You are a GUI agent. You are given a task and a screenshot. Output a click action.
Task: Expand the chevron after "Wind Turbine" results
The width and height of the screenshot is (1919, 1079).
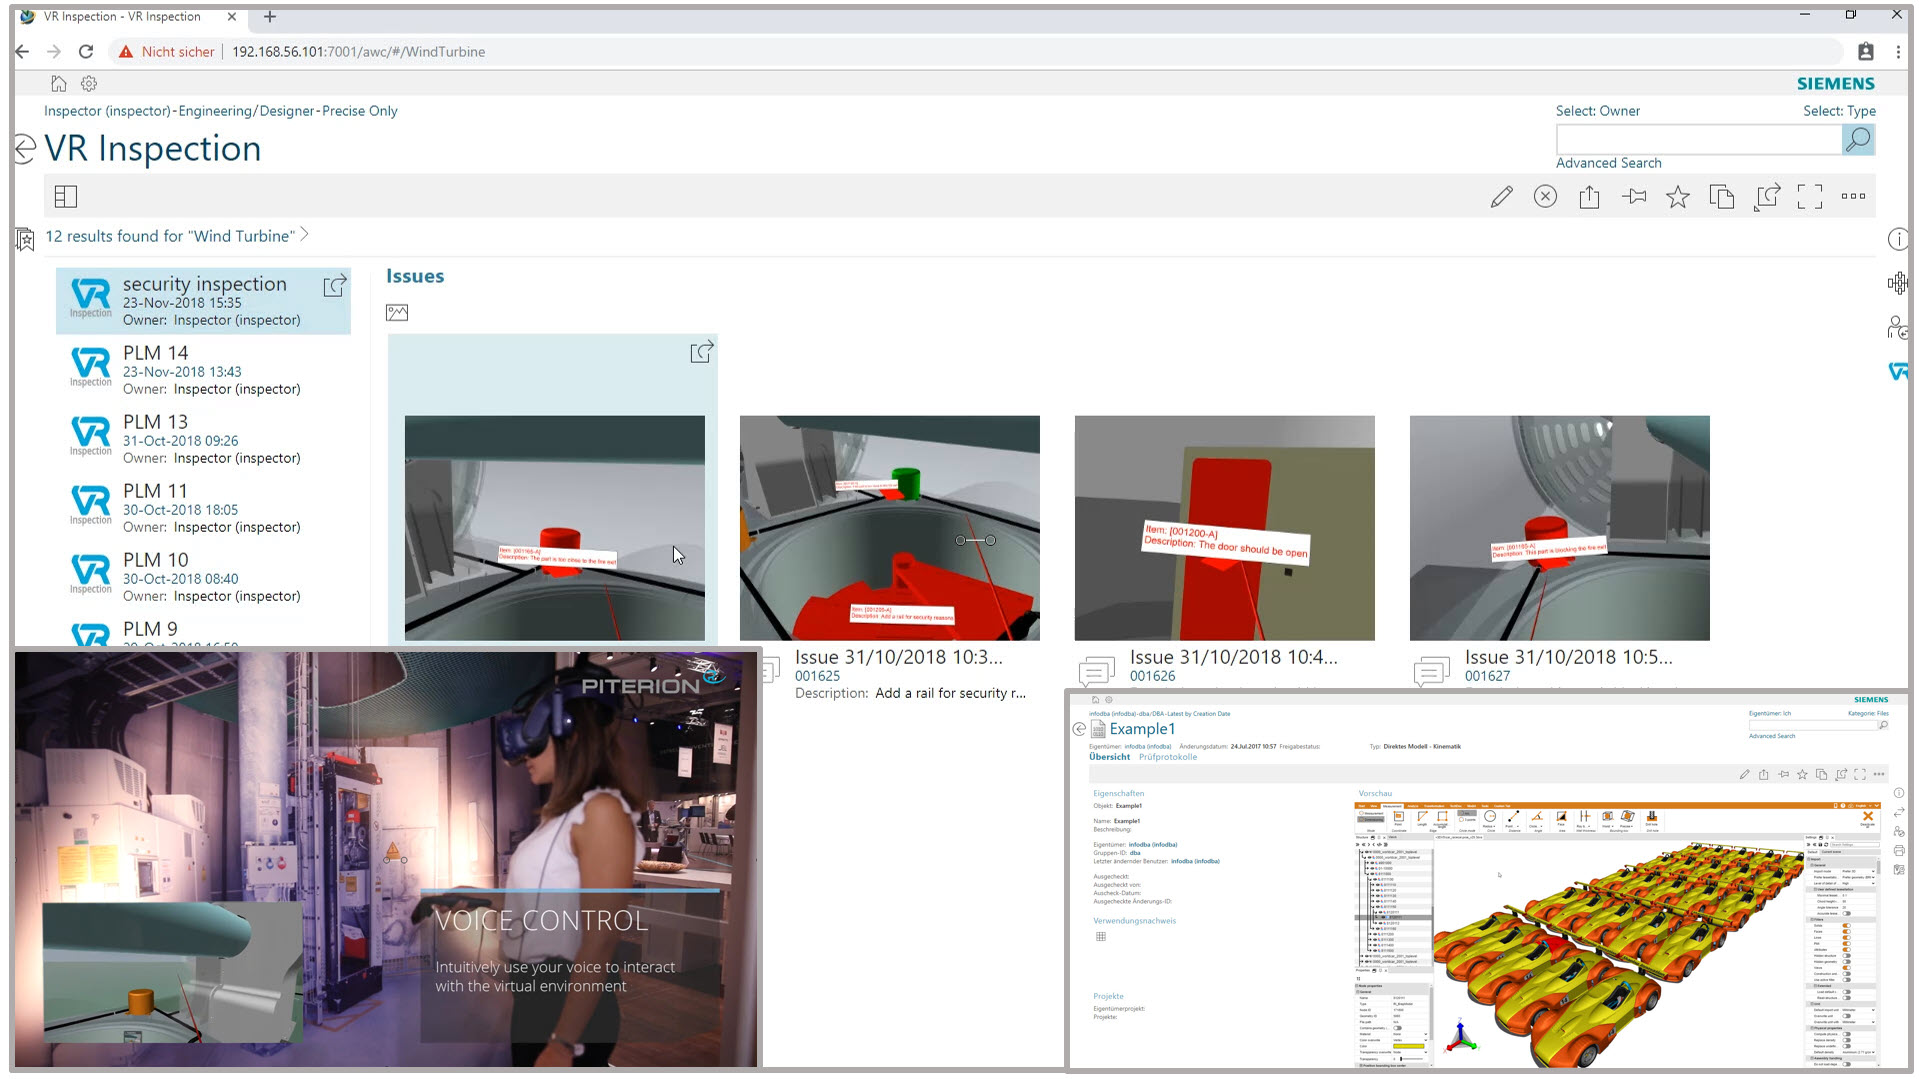click(305, 235)
